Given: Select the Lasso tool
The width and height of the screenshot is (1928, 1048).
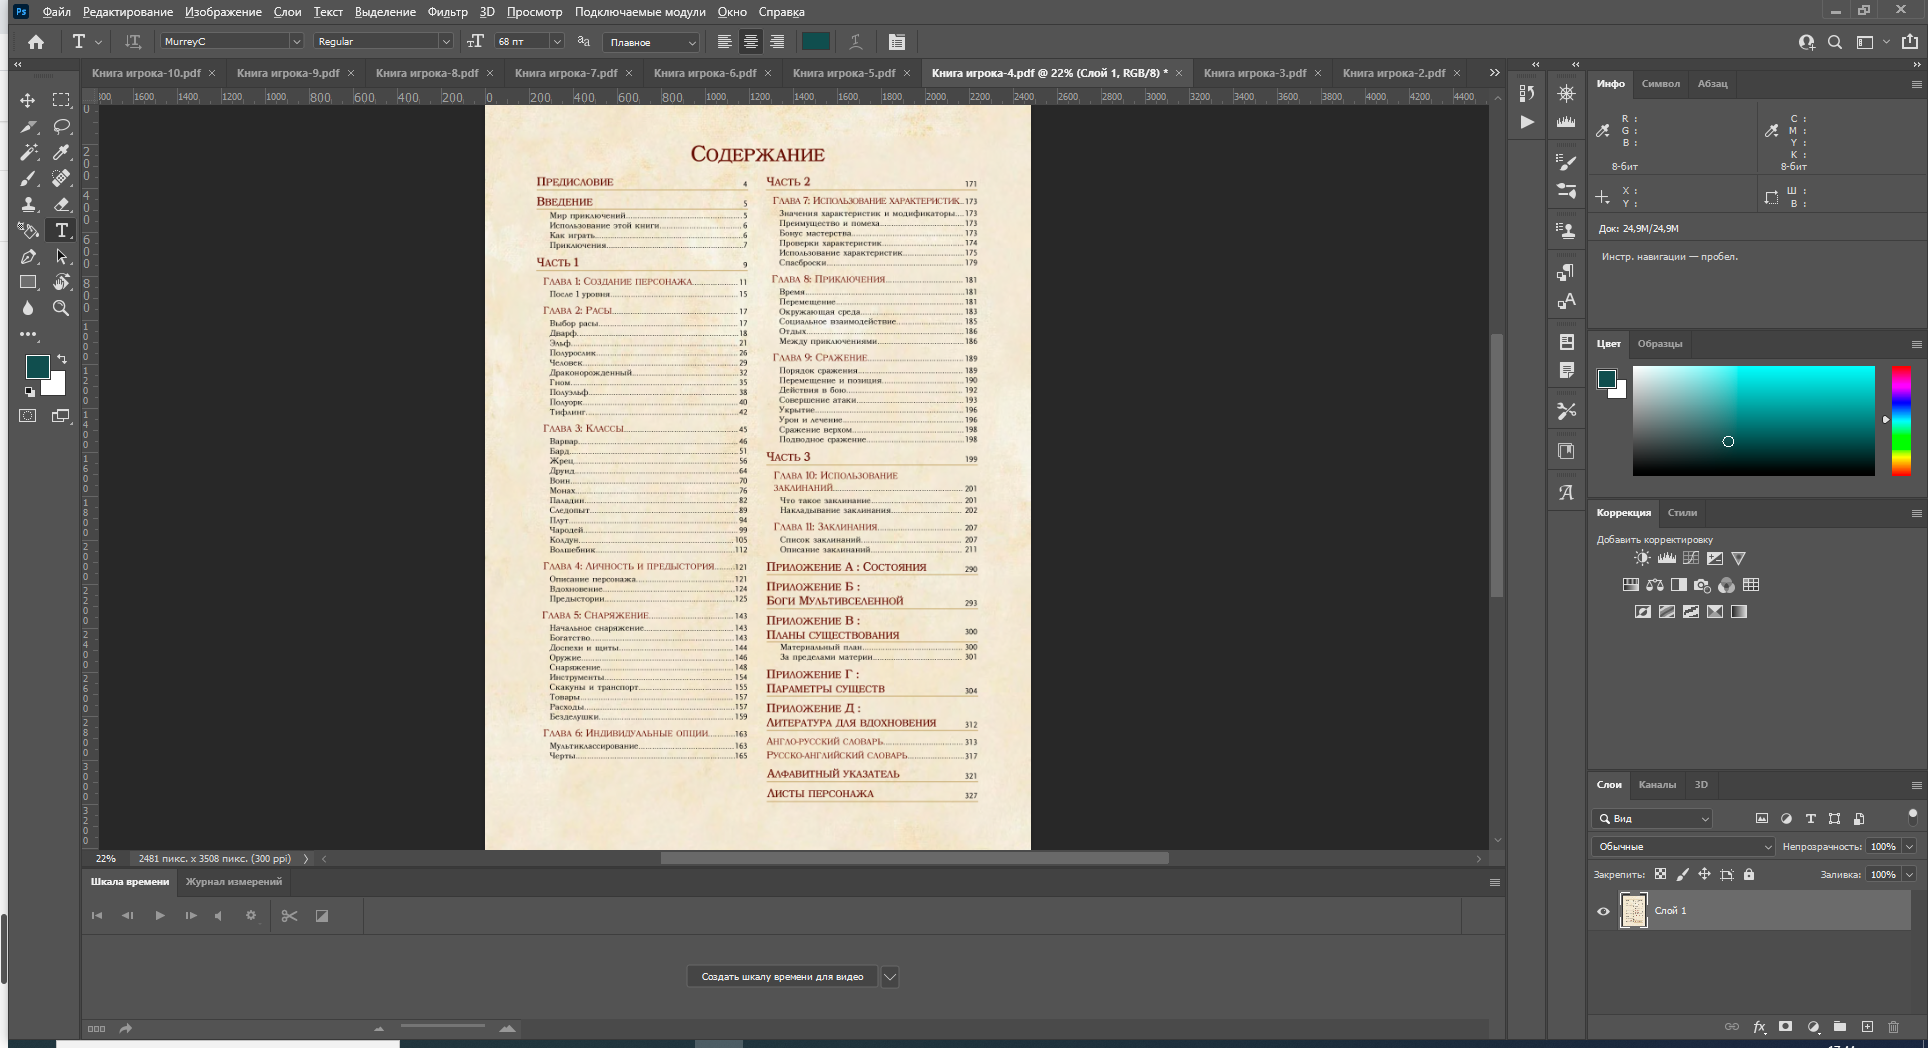Looking at the screenshot, I should 61,126.
